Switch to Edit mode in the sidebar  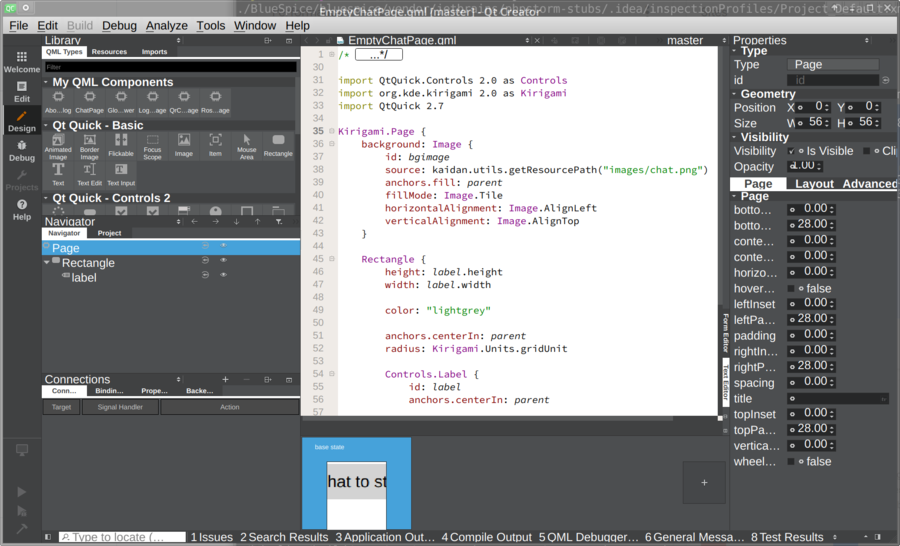coord(22,92)
